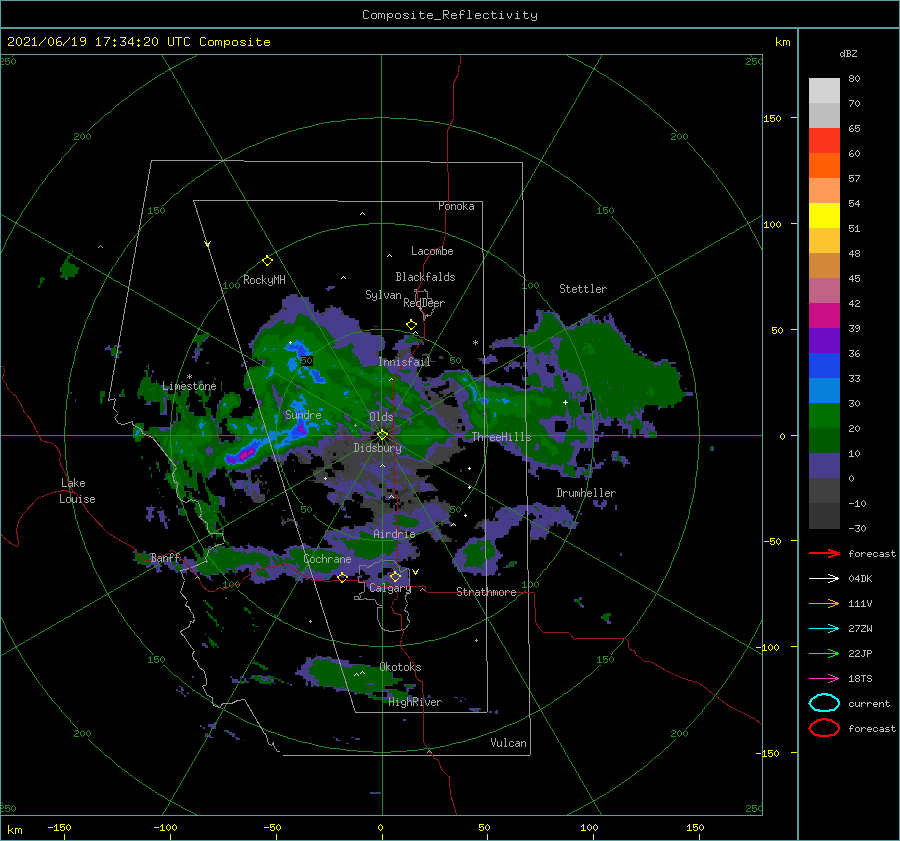The image size is (900, 841).
Task: Click the Blackfalds city label
Action: coord(425,277)
